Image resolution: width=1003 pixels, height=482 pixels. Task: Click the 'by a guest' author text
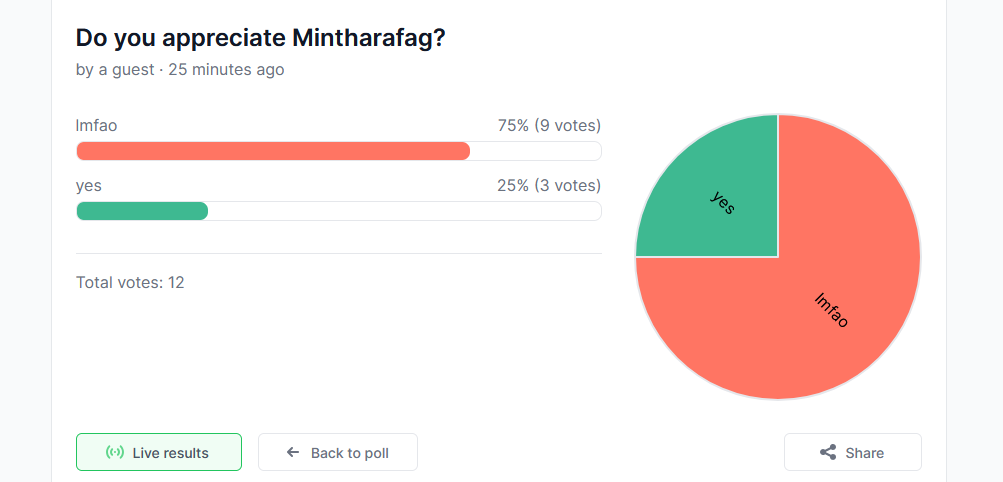pos(115,69)
